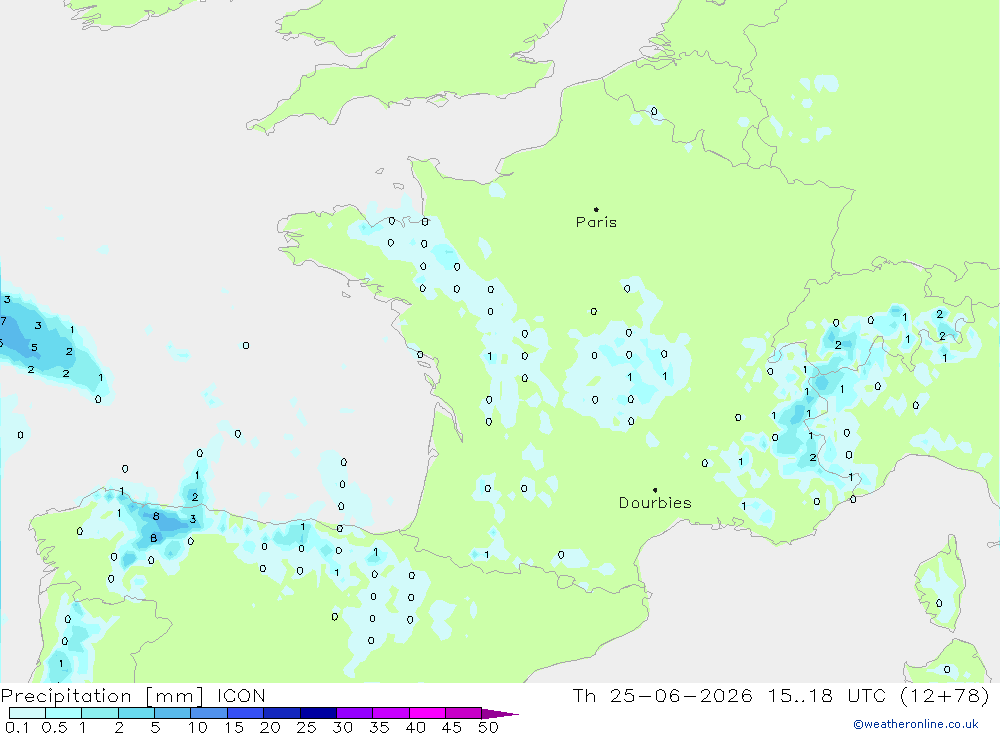Click the '10' legend scale label

click(198, 727)
